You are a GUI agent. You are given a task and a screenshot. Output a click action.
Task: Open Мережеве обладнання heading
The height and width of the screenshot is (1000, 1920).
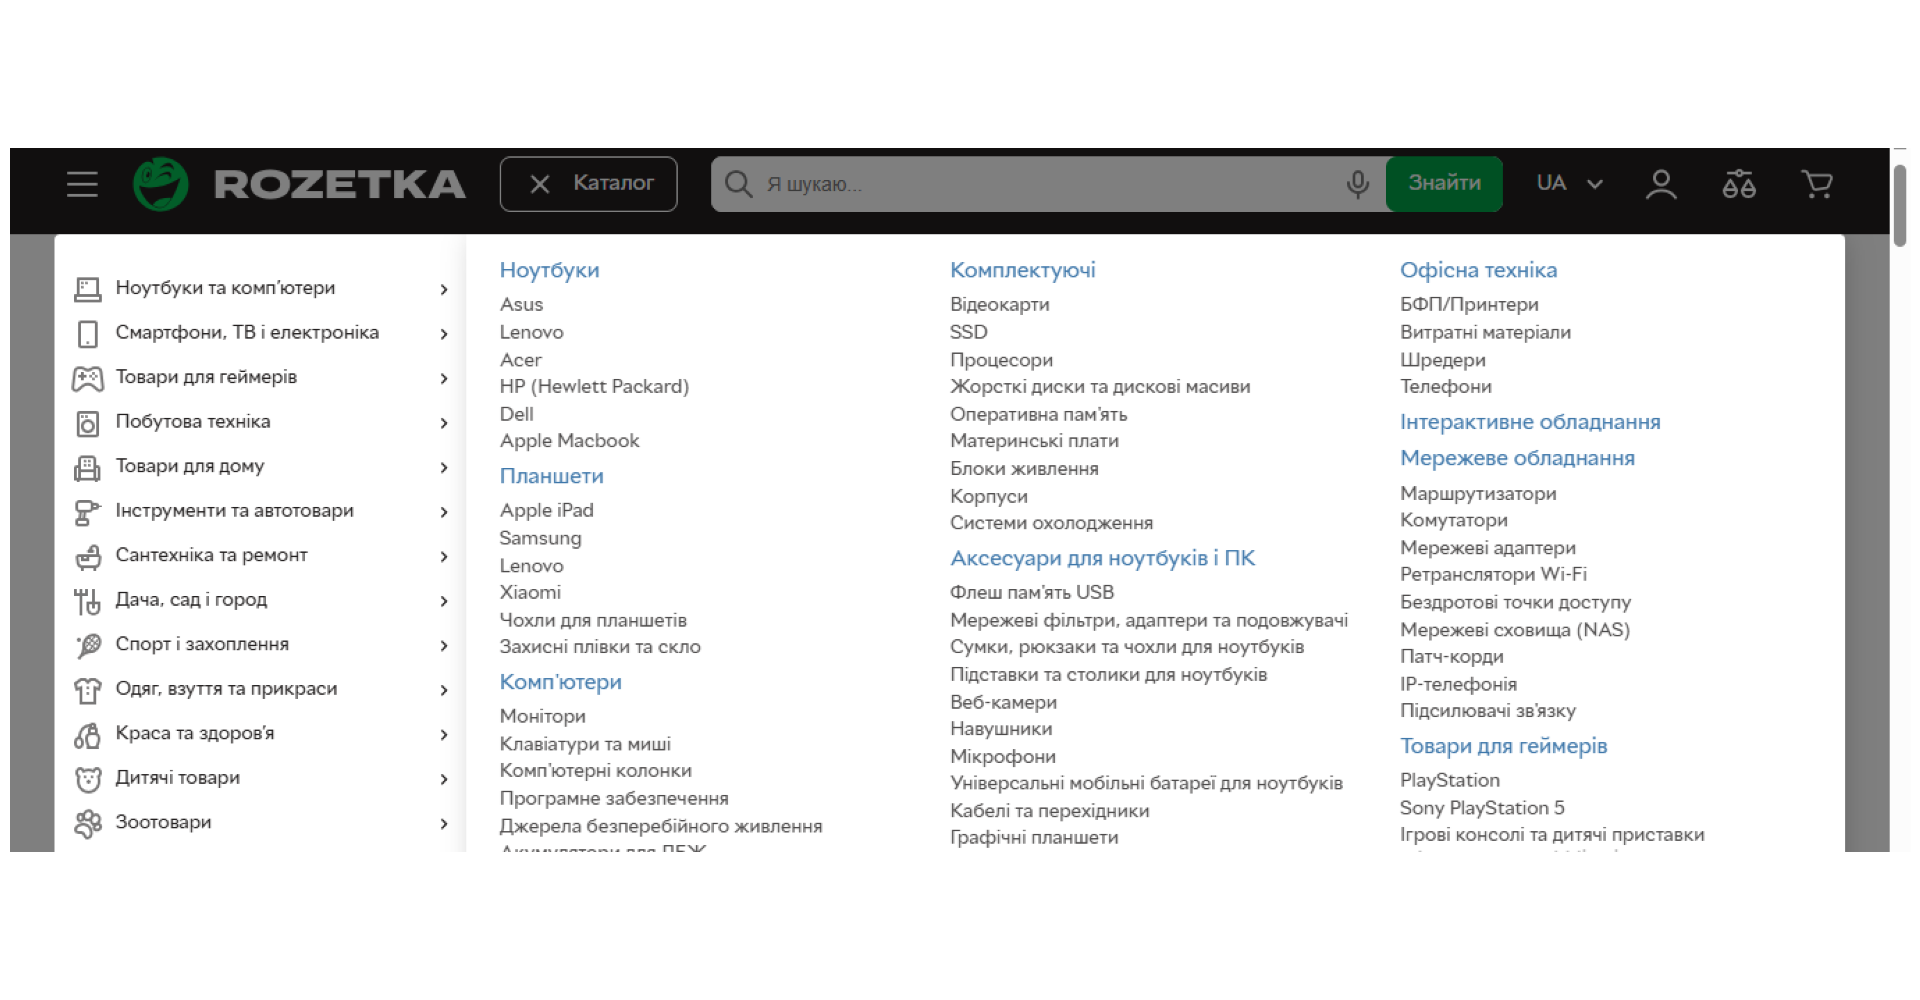1517,458
